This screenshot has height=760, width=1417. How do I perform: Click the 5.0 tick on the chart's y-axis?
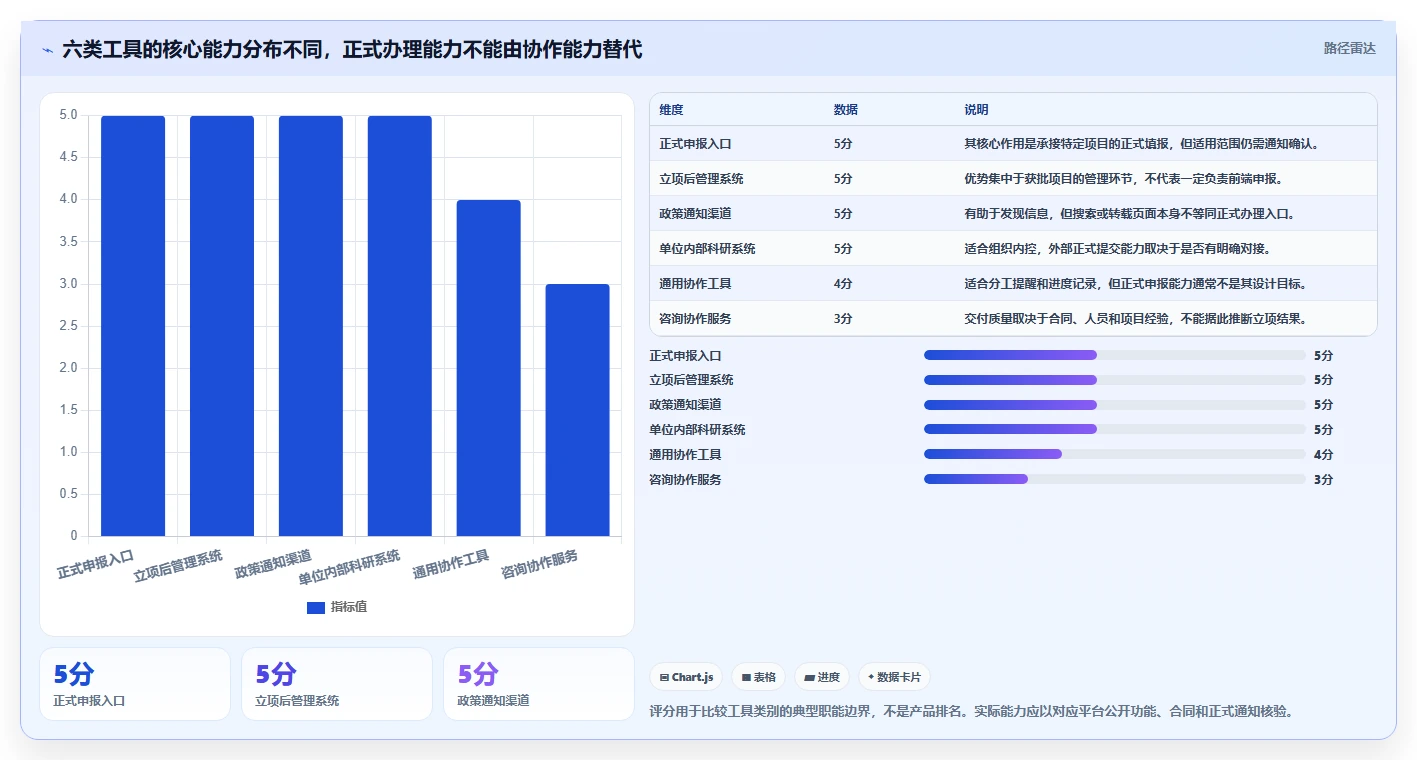(68, 115)
